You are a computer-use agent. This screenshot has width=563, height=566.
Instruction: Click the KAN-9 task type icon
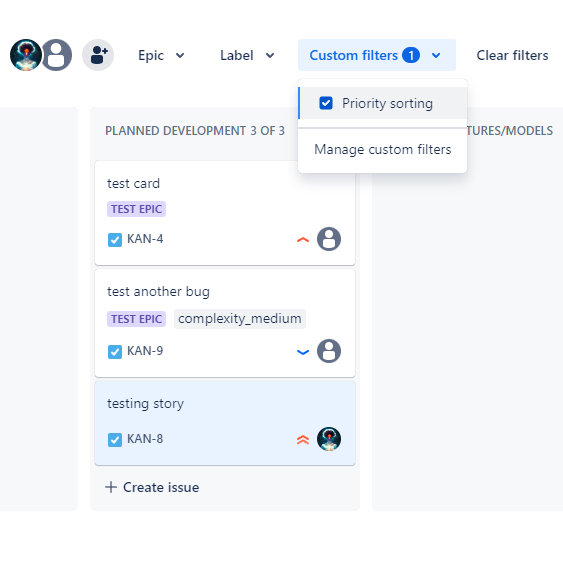tap(115, 352)
